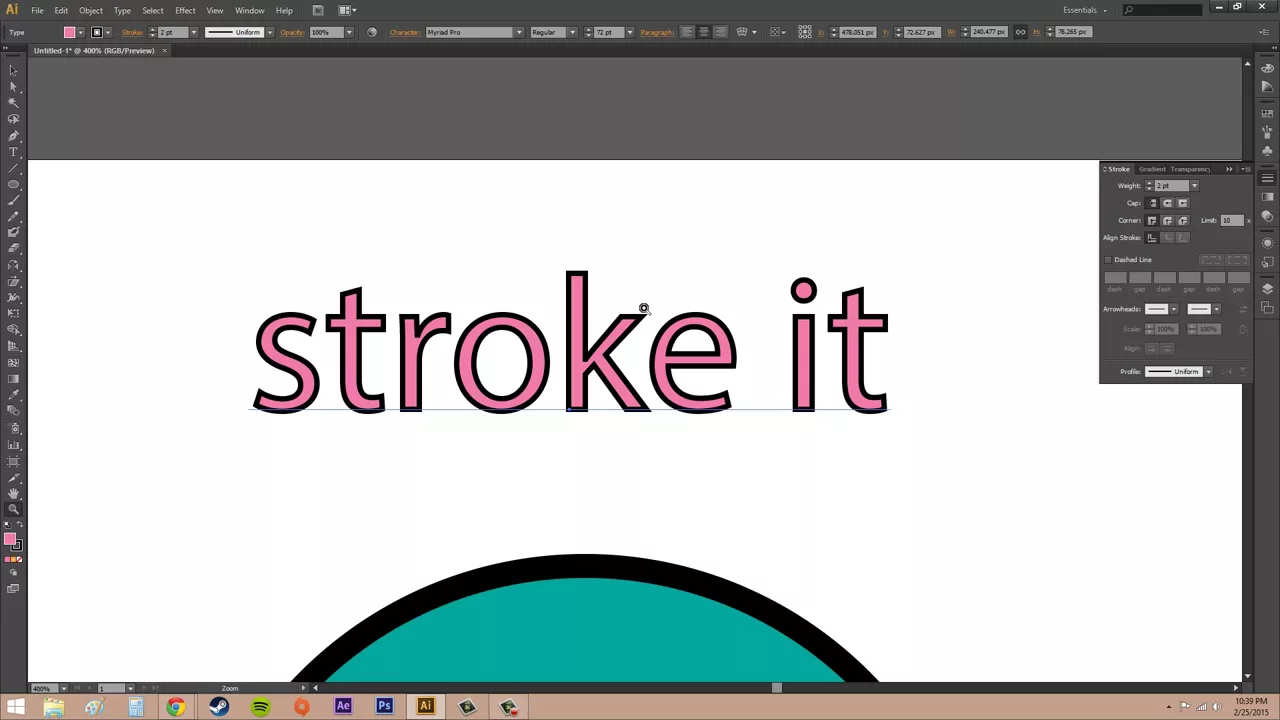The height and width of the screenshot is (720, 1280).
Task: Open the Profile dropdown in Stroke panel
Action: tap(1208, 372)
